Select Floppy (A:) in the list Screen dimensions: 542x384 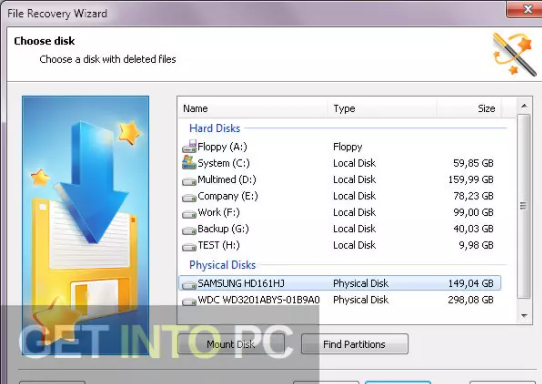(x=340, y=147)
